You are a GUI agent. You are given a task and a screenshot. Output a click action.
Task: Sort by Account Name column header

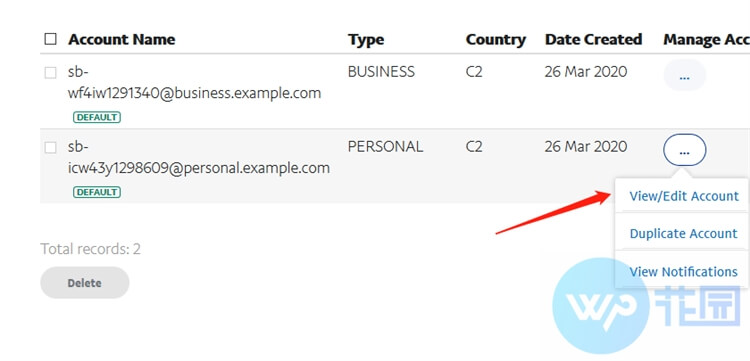pyautogui.click(x=121, y=39)
